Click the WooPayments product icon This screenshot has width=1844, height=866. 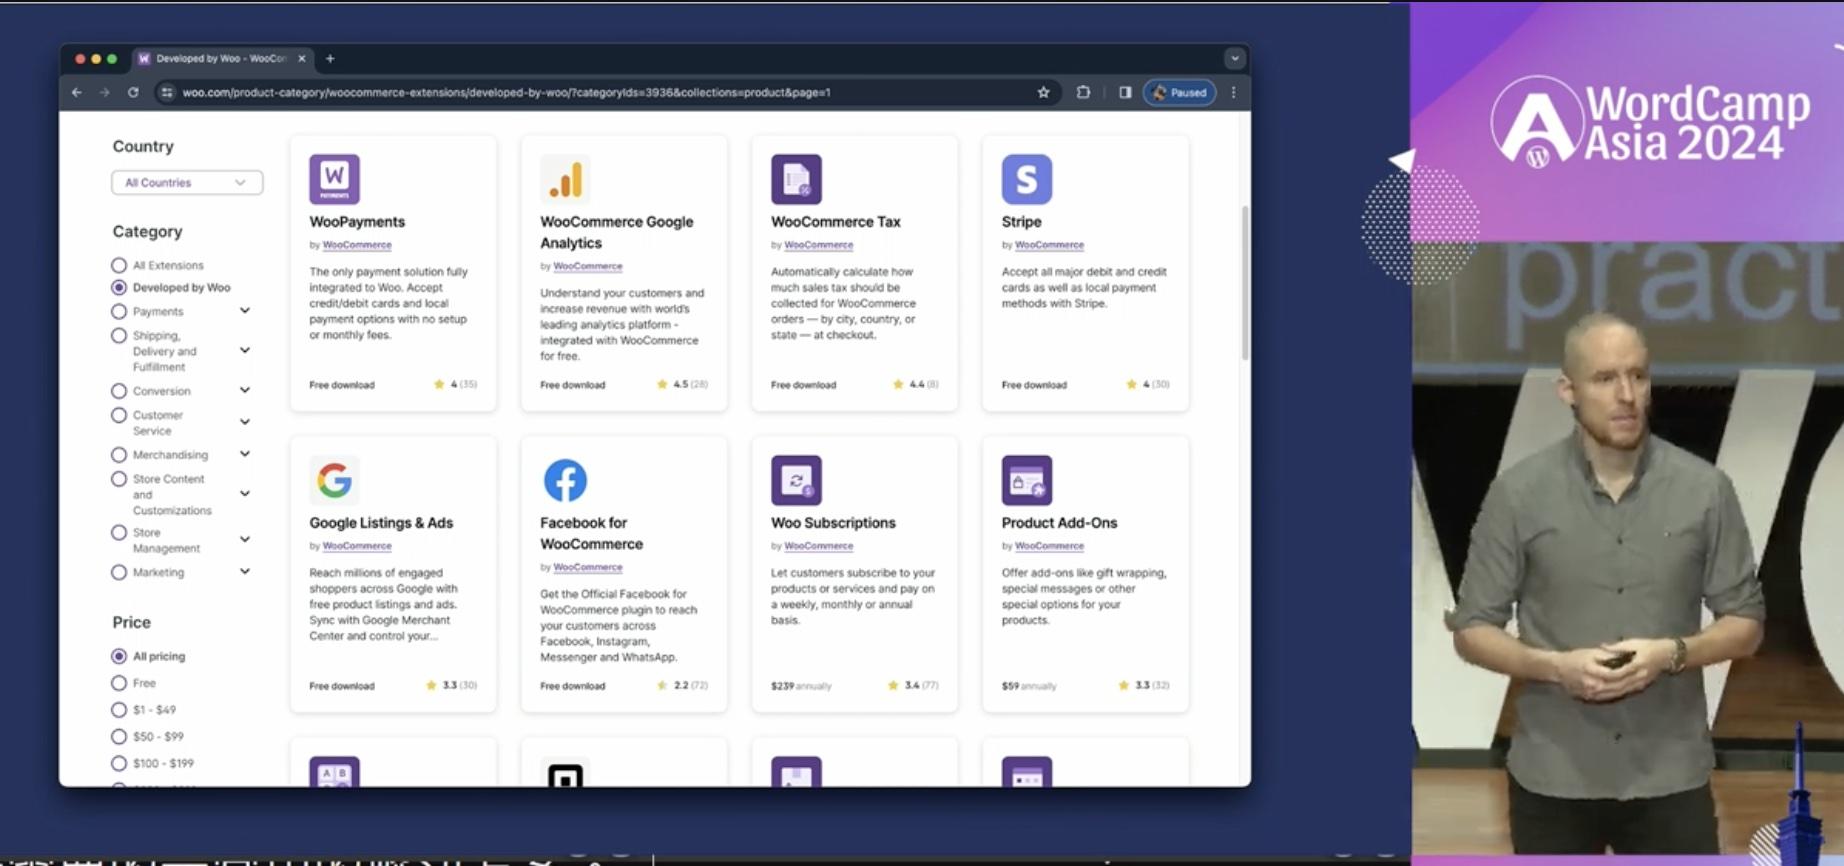pos(334,179)
